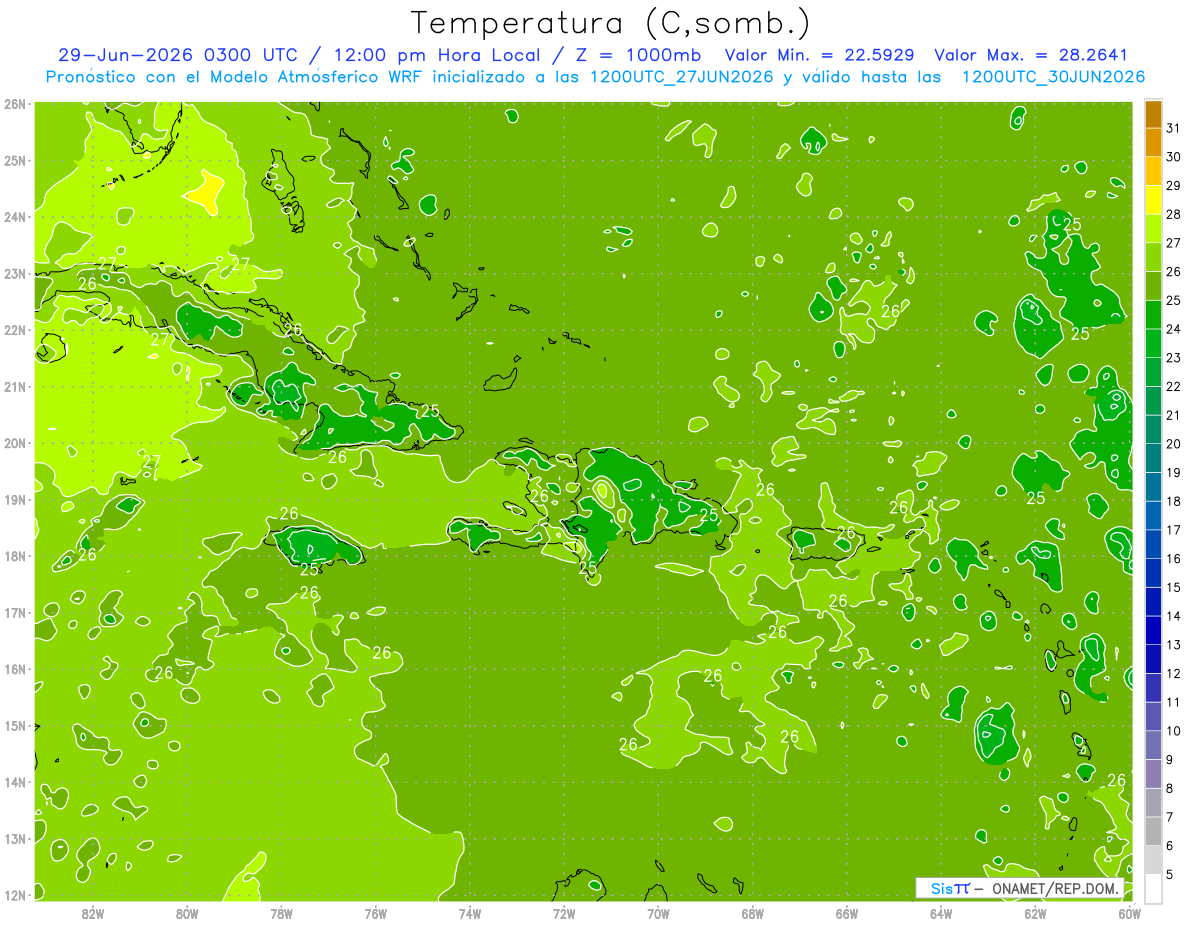Screen dimensions: 1200x927
Task: Click color scale label '10'
Action: [1174, 731]
